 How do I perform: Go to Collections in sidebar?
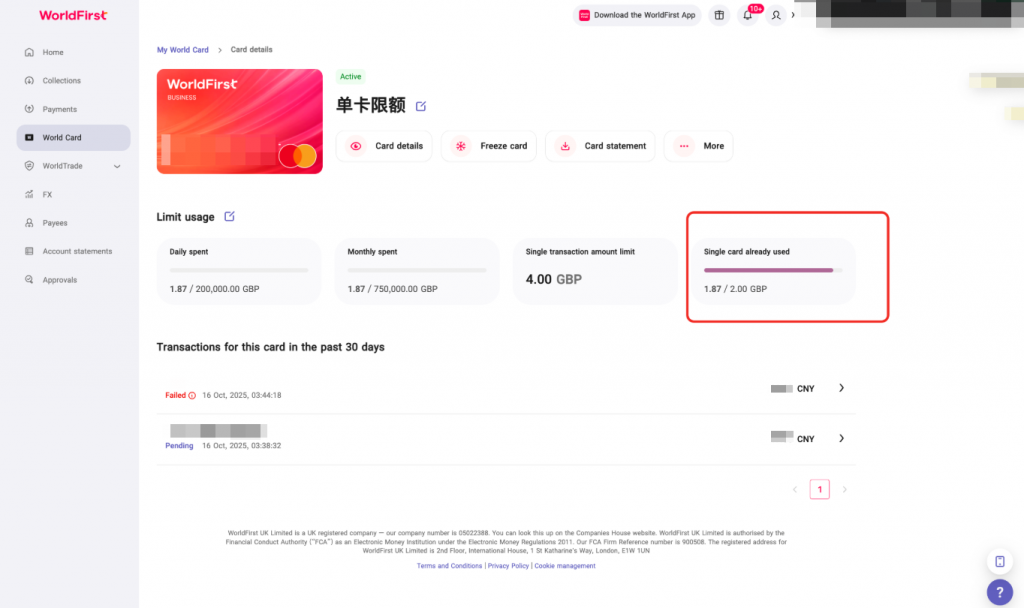(x=61, y=80)
